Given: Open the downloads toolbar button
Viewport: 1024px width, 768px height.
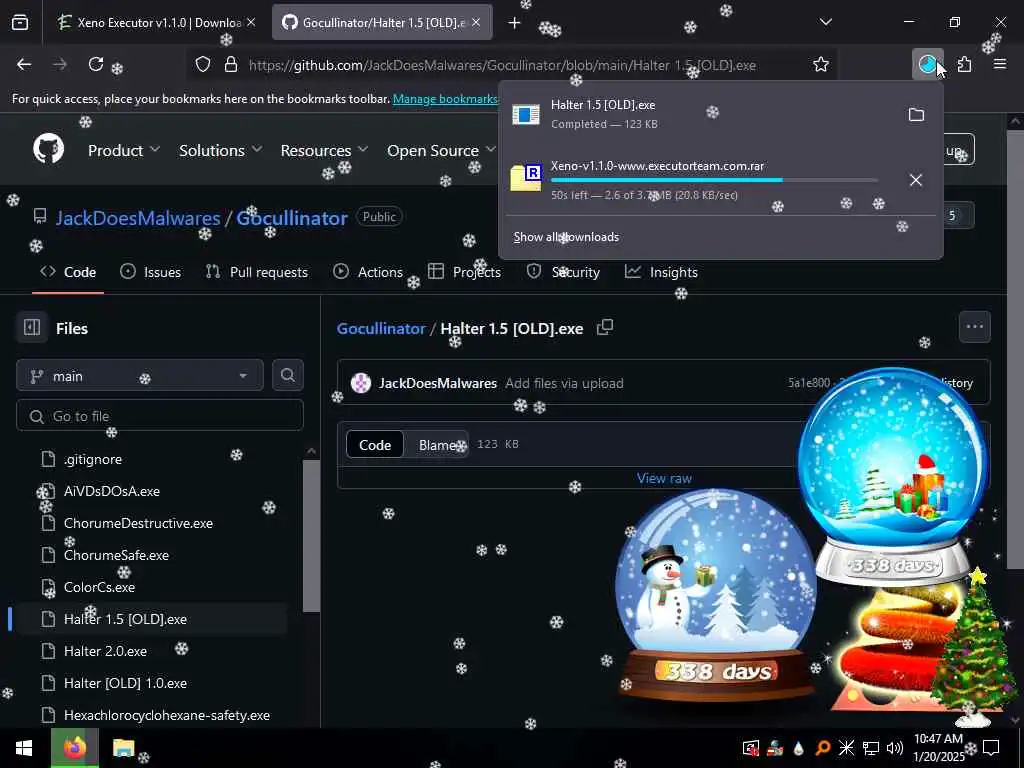Looking at the screenshot, I should tap(927, 64).
